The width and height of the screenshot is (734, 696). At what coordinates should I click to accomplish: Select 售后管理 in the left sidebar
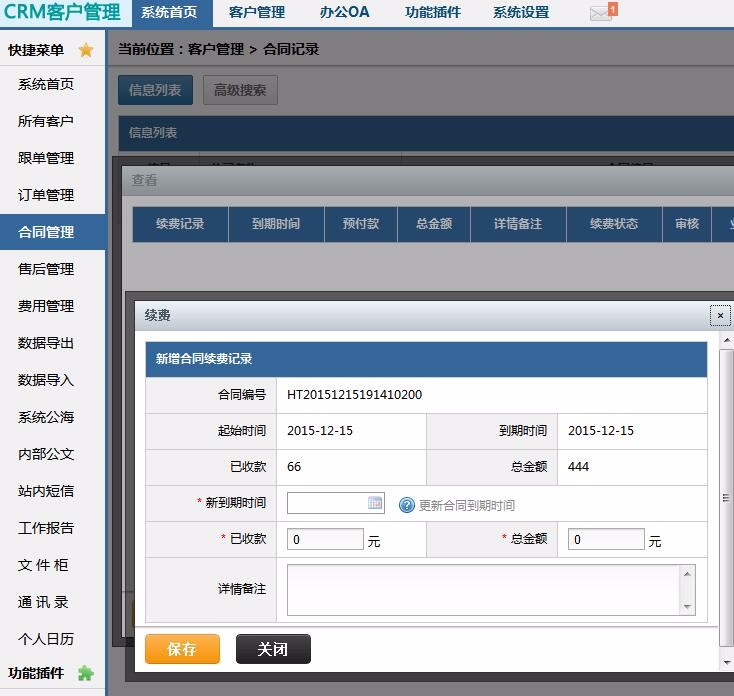(x=46, y=269)
